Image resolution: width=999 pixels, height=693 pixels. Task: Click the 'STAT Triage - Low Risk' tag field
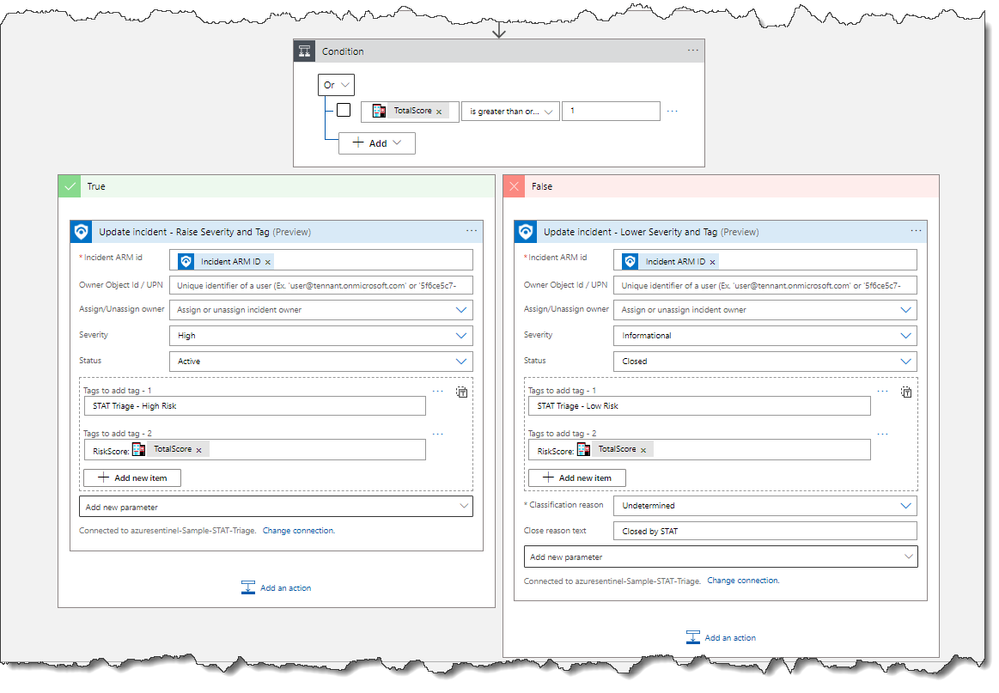(x=699, y=406)
